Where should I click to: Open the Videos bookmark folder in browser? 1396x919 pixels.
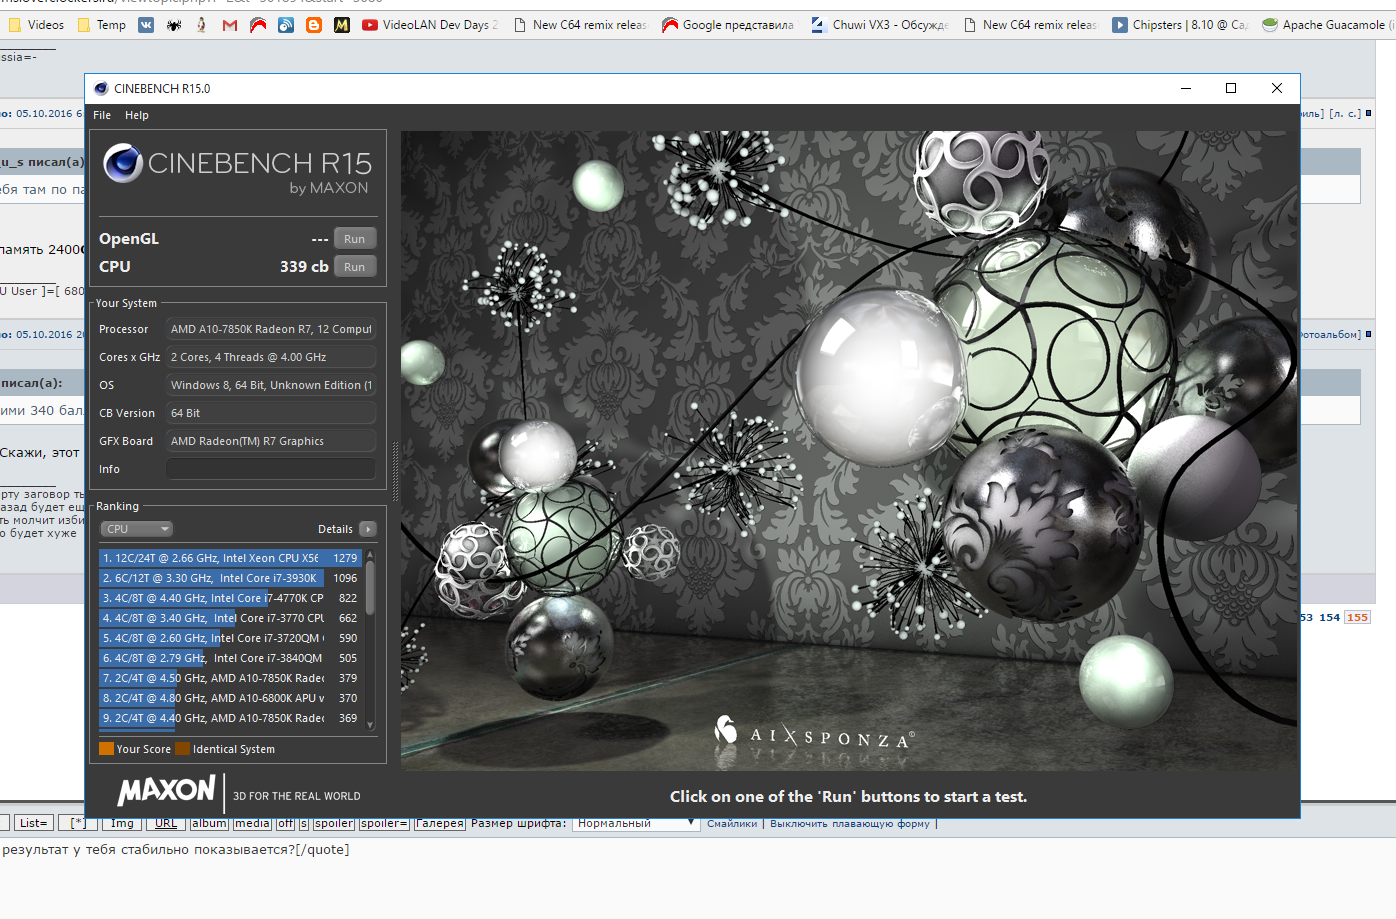click(x=36, y=25)
